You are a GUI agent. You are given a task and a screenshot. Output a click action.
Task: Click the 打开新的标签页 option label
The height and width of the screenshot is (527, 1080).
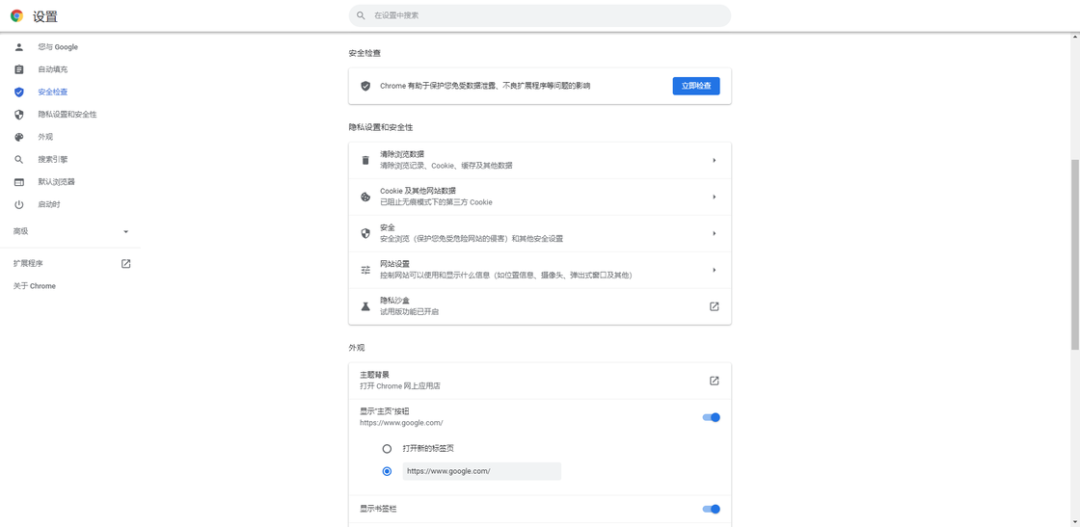tap(428, 448)
